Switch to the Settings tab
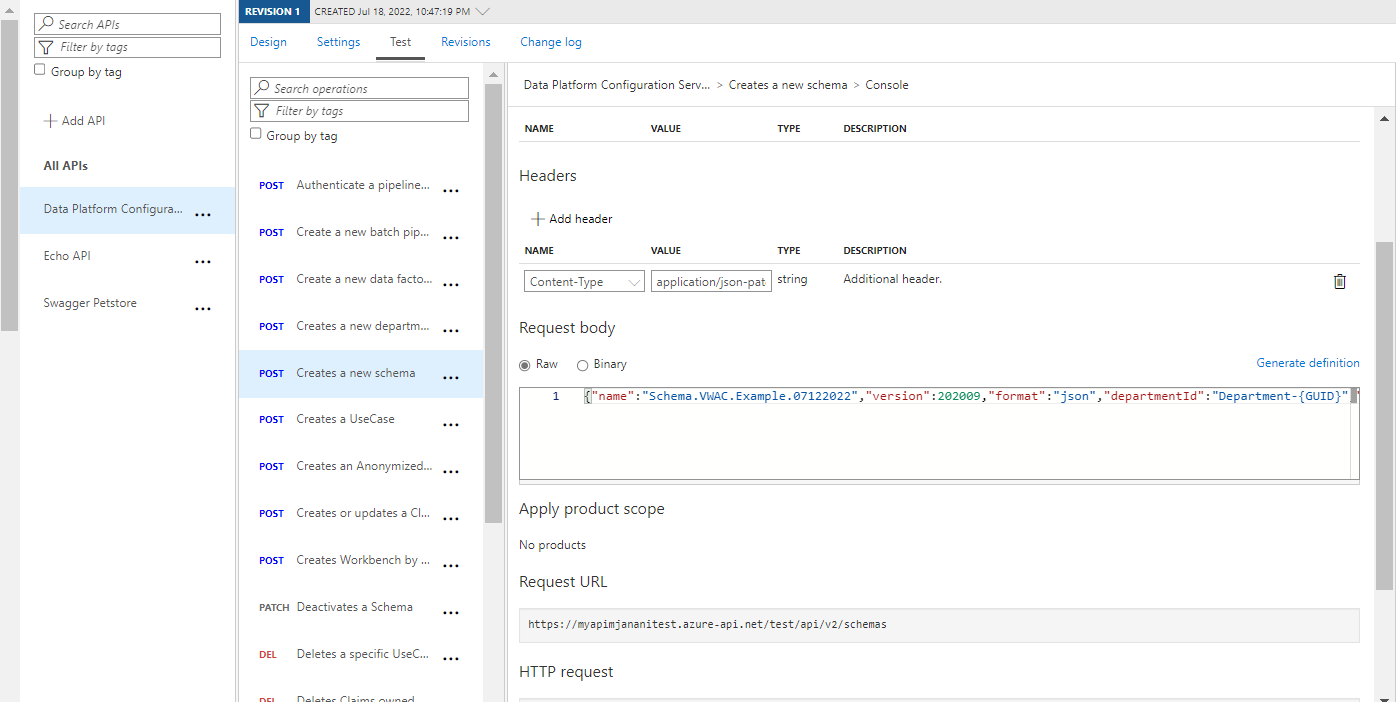This screenshot has width=1396, height=702. click(338, 42)
